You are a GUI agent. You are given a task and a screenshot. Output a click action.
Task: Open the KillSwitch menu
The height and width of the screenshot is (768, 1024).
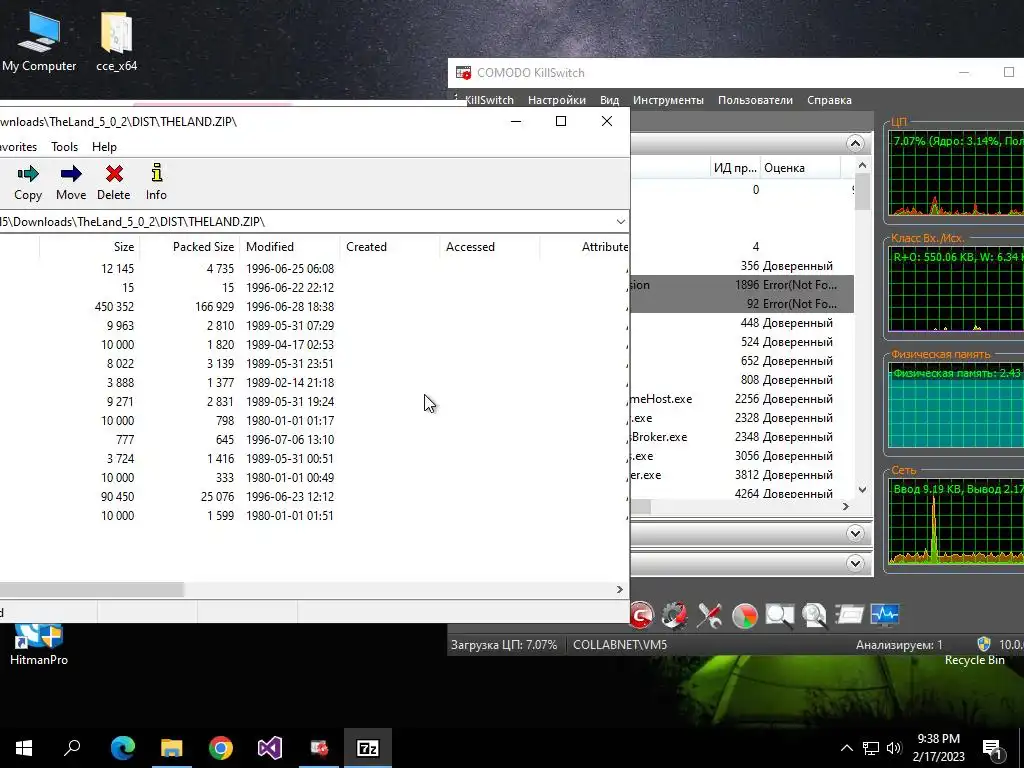pyautogui.click(x=487, y=100)
